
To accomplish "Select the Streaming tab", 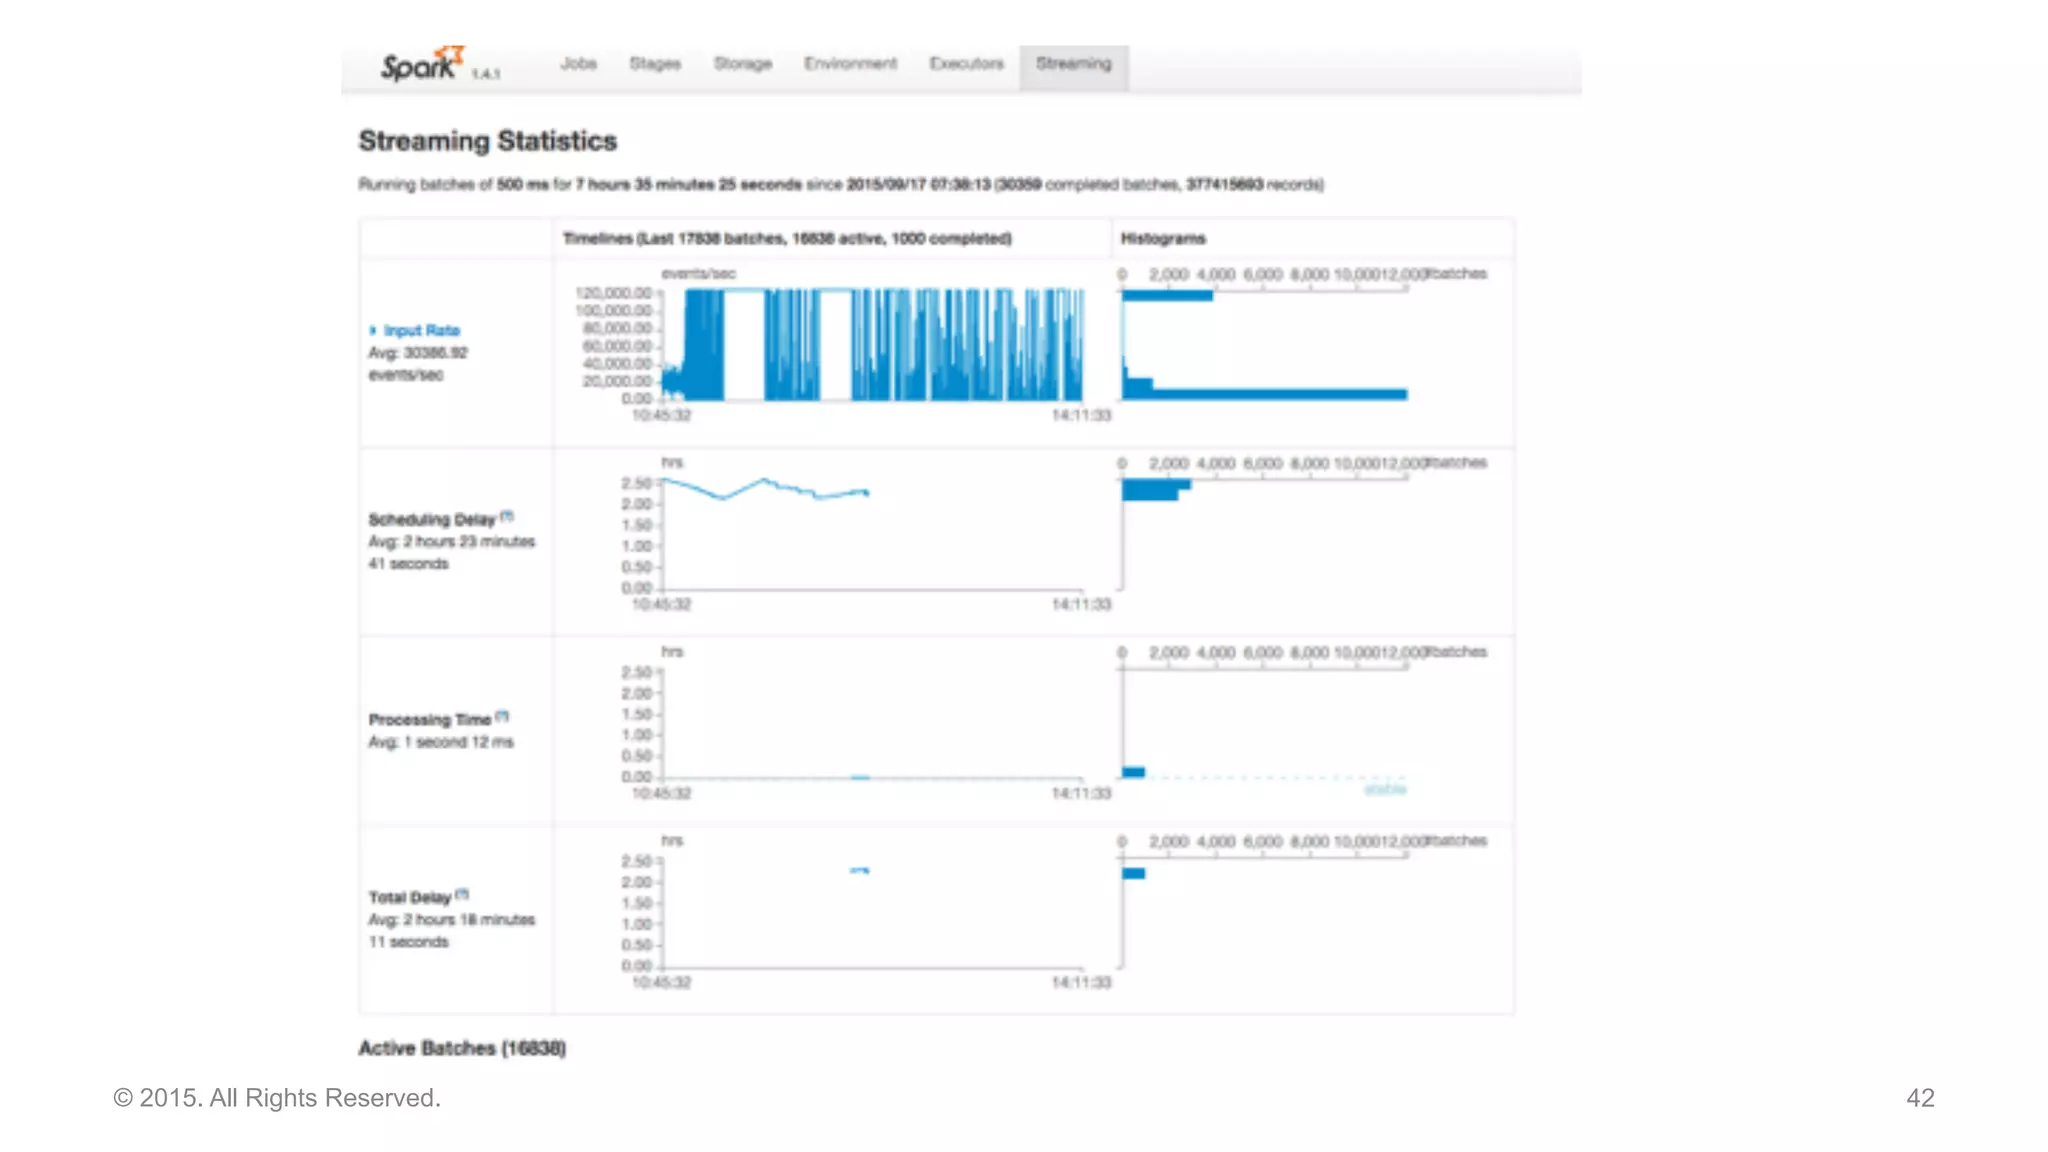I will point(1073,64).
